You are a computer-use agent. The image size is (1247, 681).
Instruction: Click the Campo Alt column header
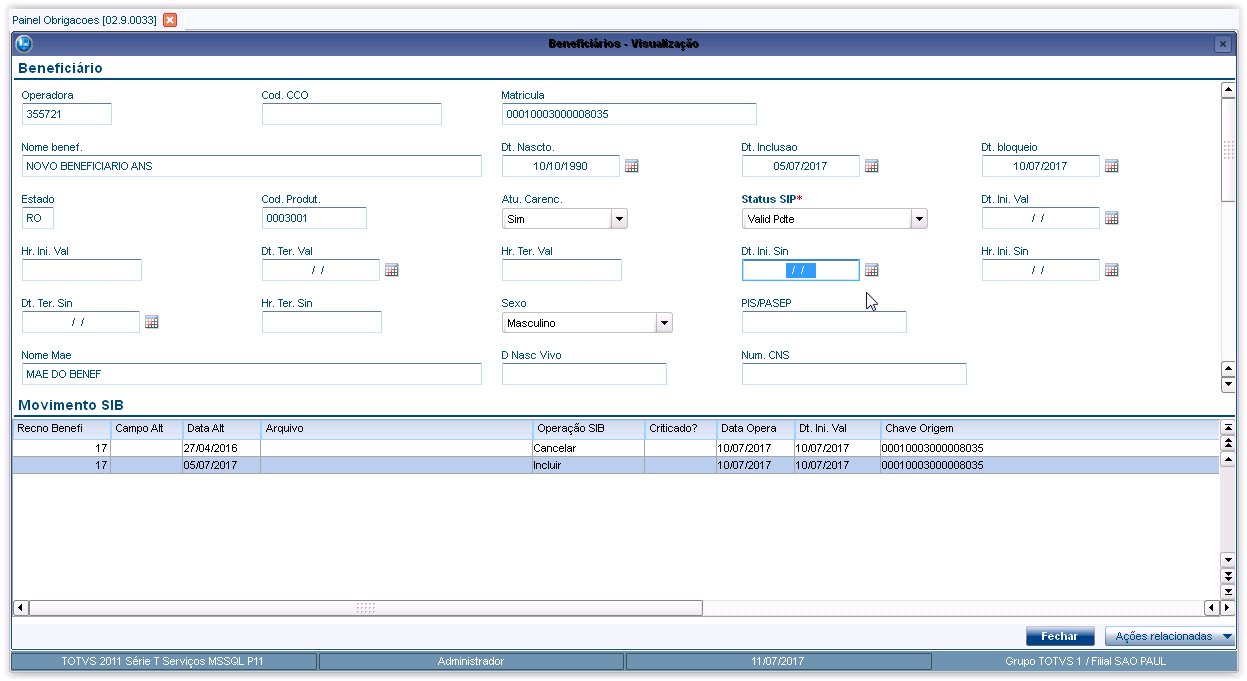pos(146,429)
